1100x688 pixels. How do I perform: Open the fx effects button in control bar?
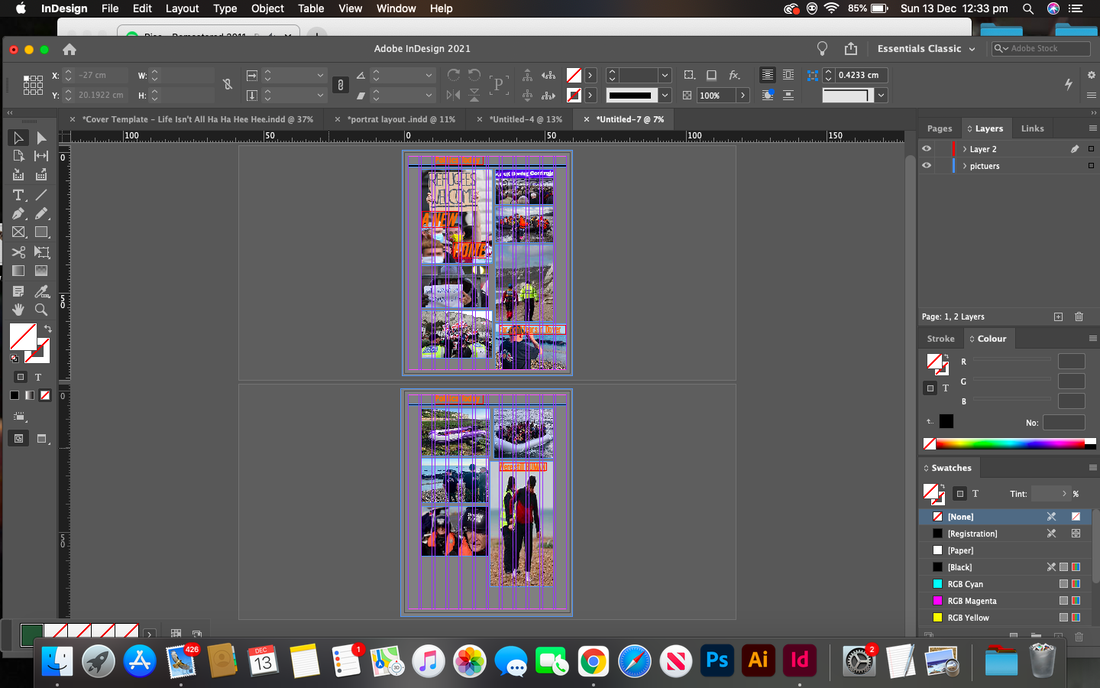(x=734, y=75)
